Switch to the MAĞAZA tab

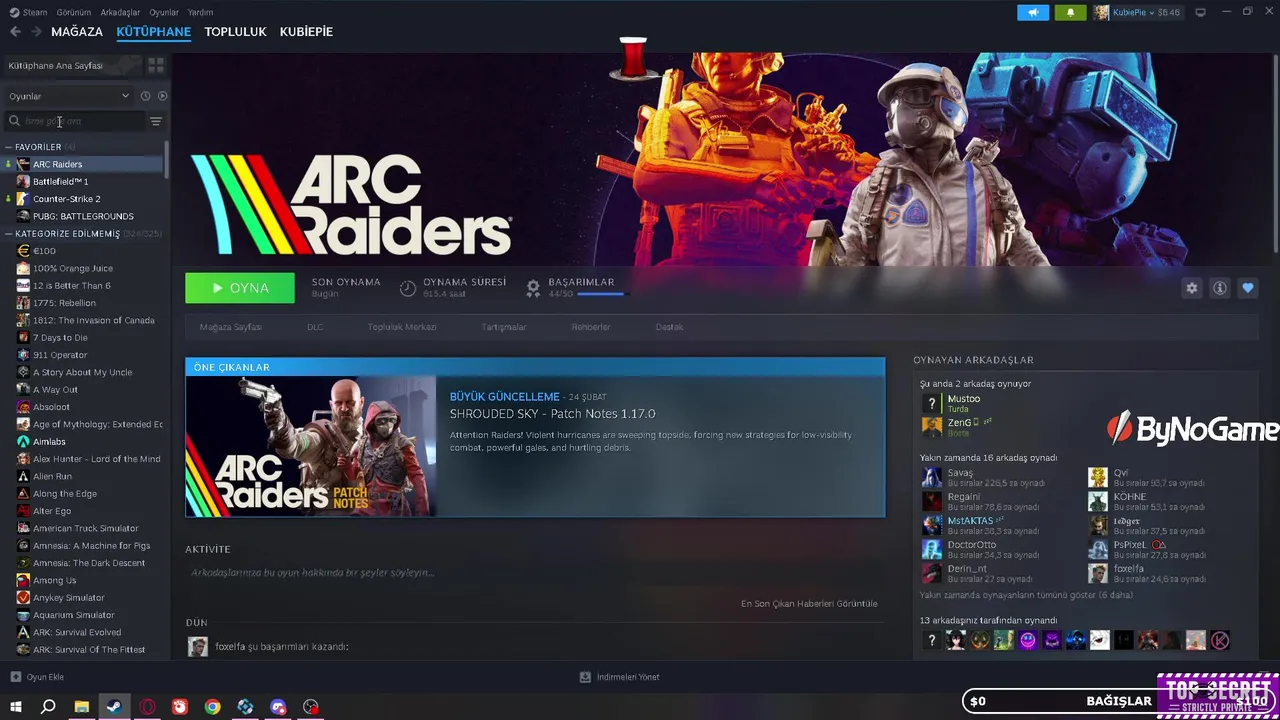tap(77, 32)
